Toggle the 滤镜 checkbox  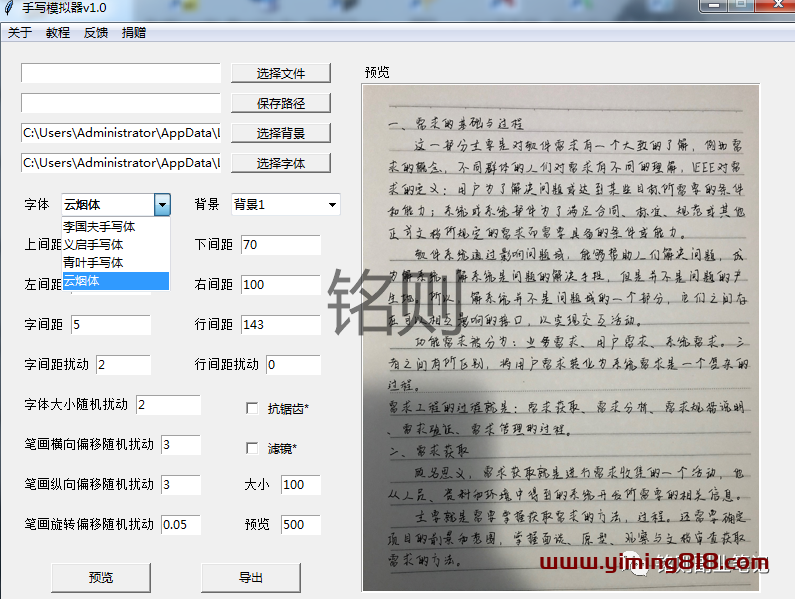click(x=252, y=448)
